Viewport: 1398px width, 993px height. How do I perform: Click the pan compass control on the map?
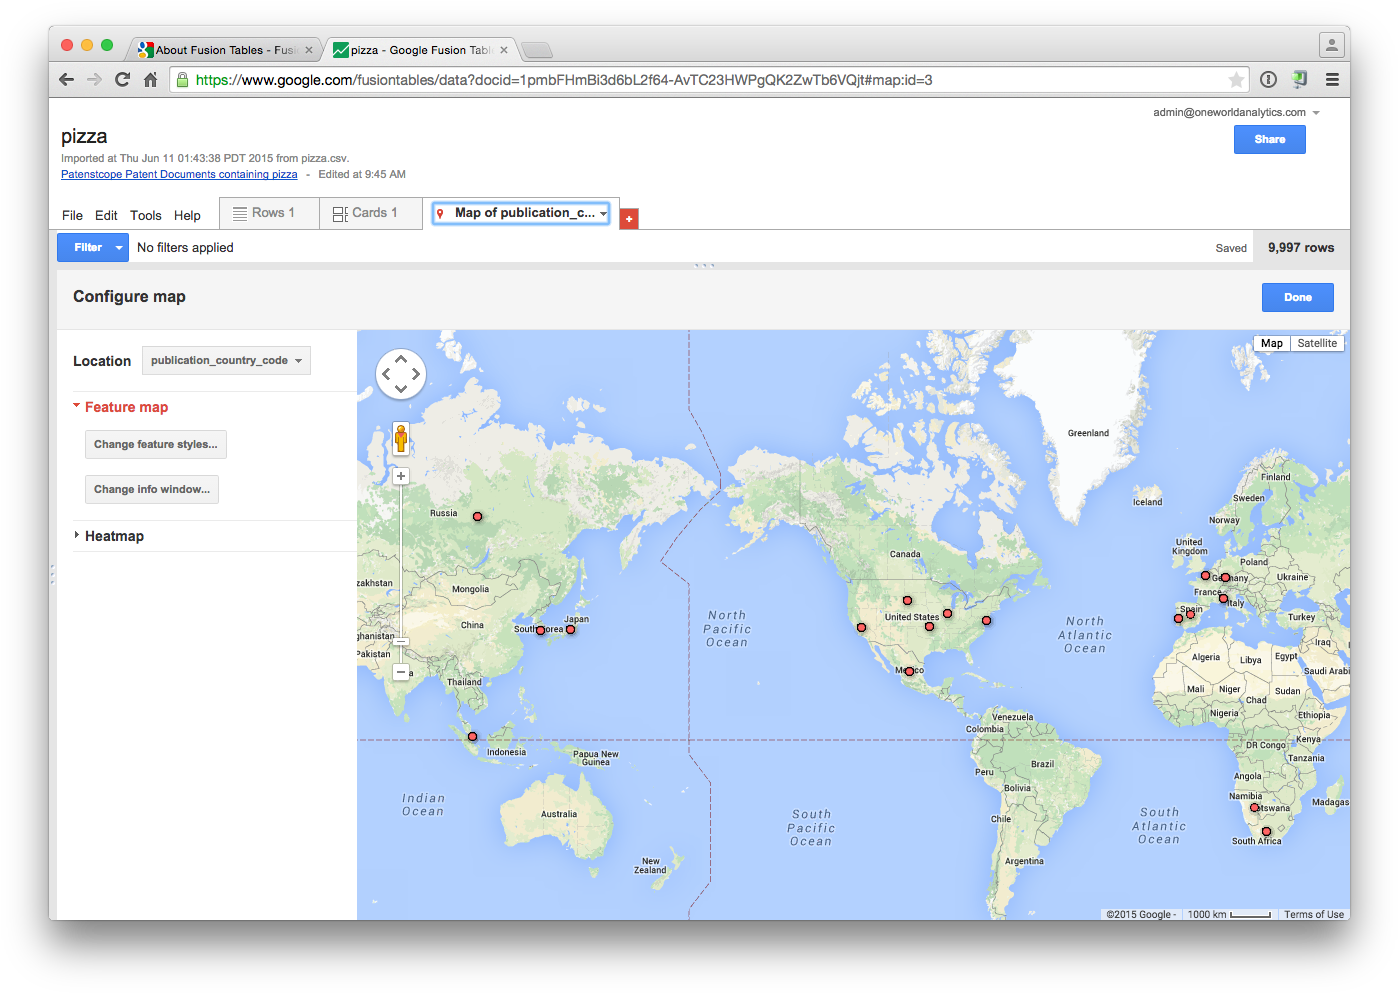400,373
